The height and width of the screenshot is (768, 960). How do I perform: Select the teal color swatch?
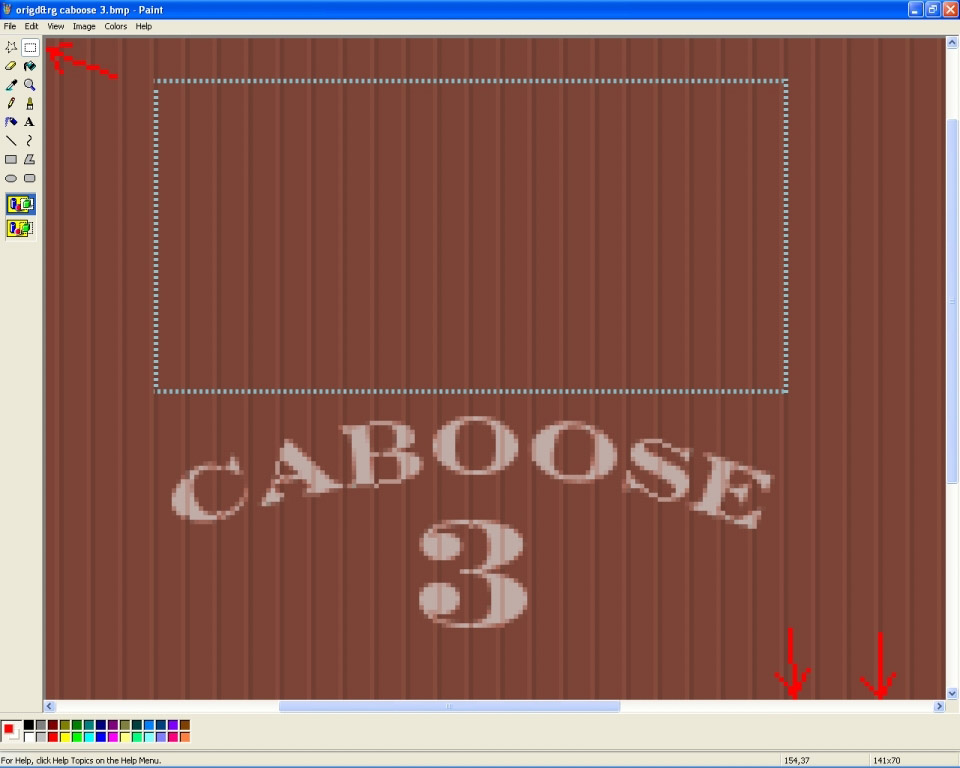tap(89, 725)
